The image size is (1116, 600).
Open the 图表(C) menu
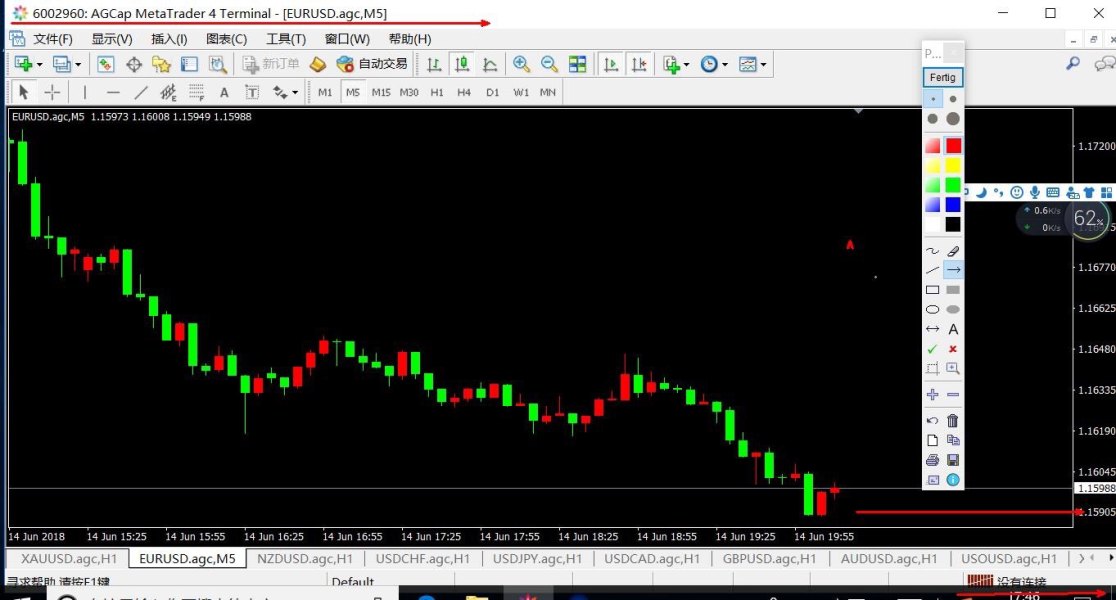(x=226, y=39)
